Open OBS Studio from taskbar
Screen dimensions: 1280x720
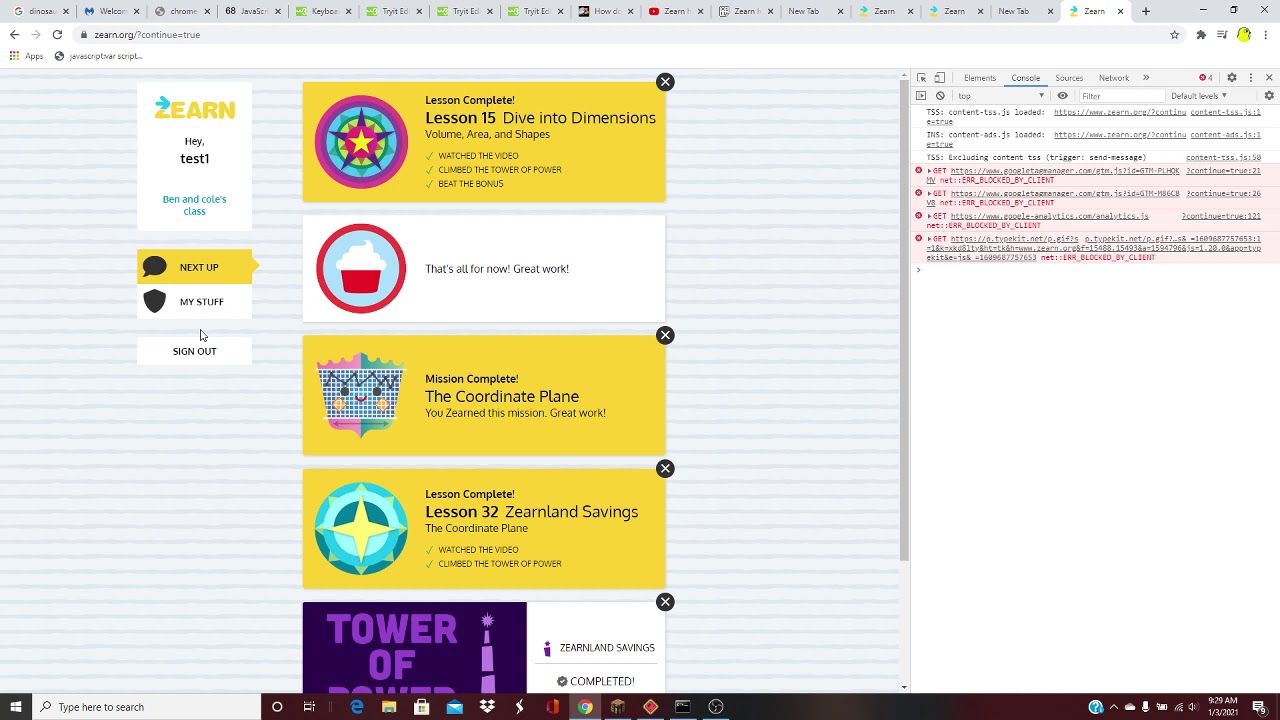pyautogui.click(x=716, y=707)
